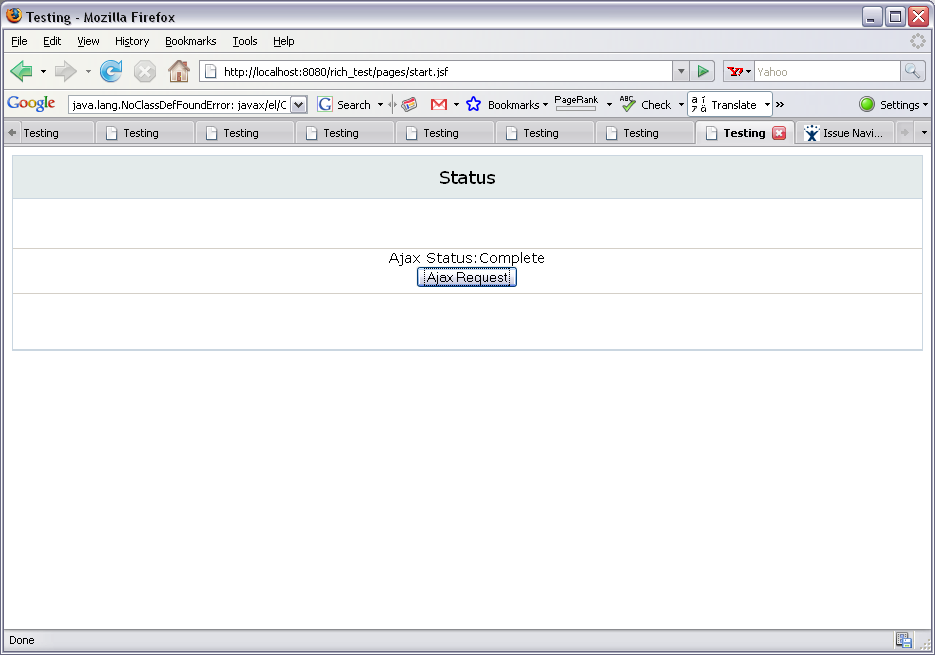Click the Yahoo search input field

point(827,72)
